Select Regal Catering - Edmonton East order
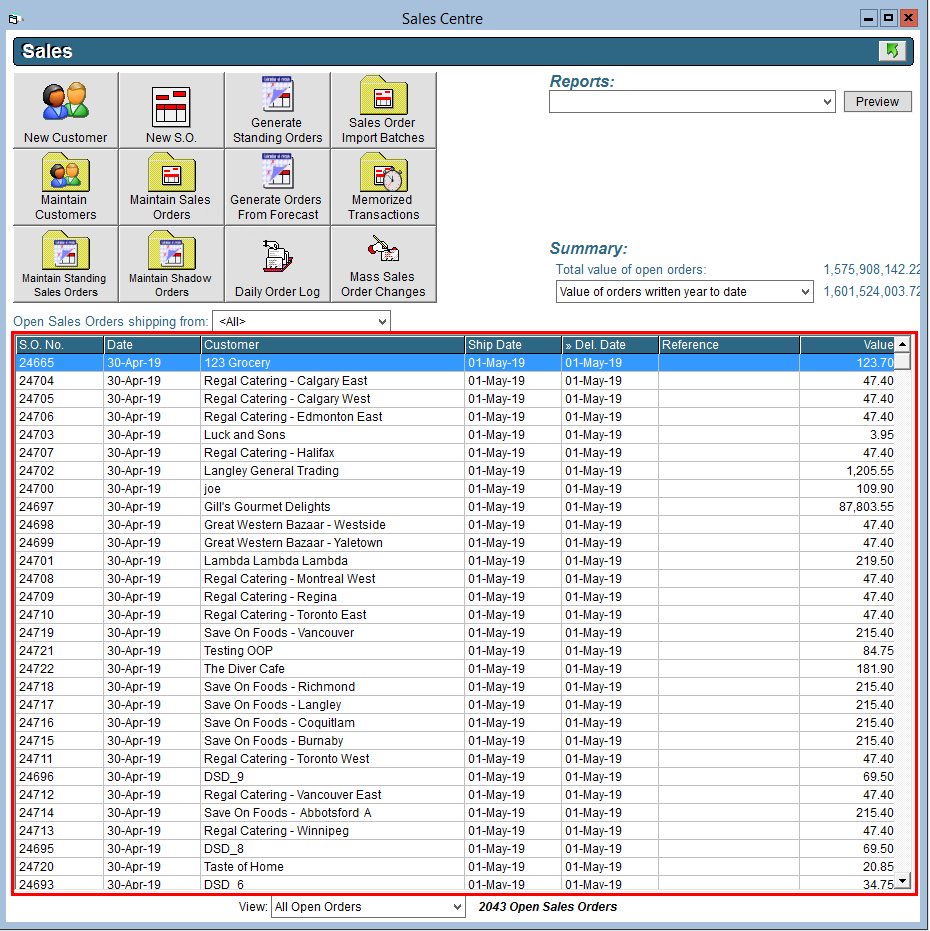930x931 pixels. coord(455,417)
